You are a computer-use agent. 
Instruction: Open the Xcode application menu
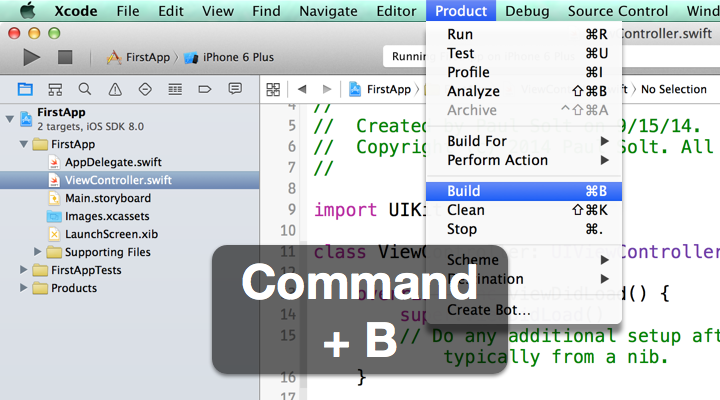[x=76, y=11]
